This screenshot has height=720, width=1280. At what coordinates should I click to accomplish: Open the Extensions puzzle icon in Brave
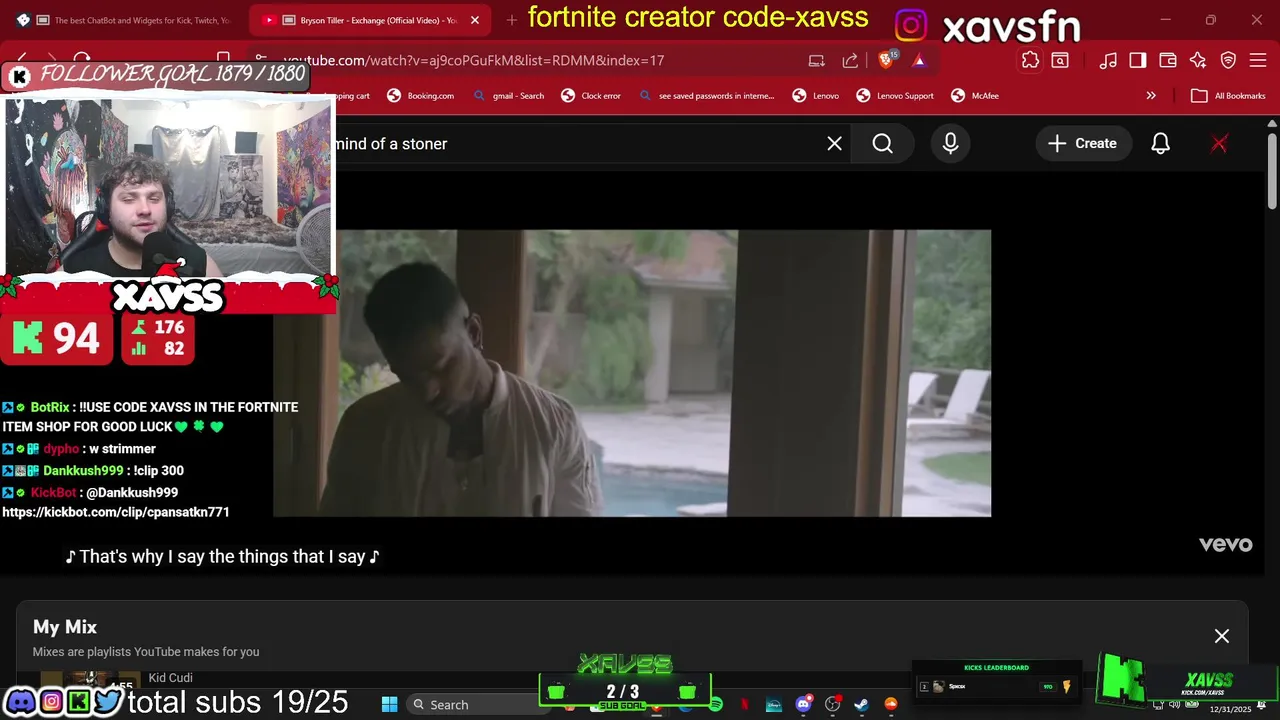click(x=1030, y=60)
